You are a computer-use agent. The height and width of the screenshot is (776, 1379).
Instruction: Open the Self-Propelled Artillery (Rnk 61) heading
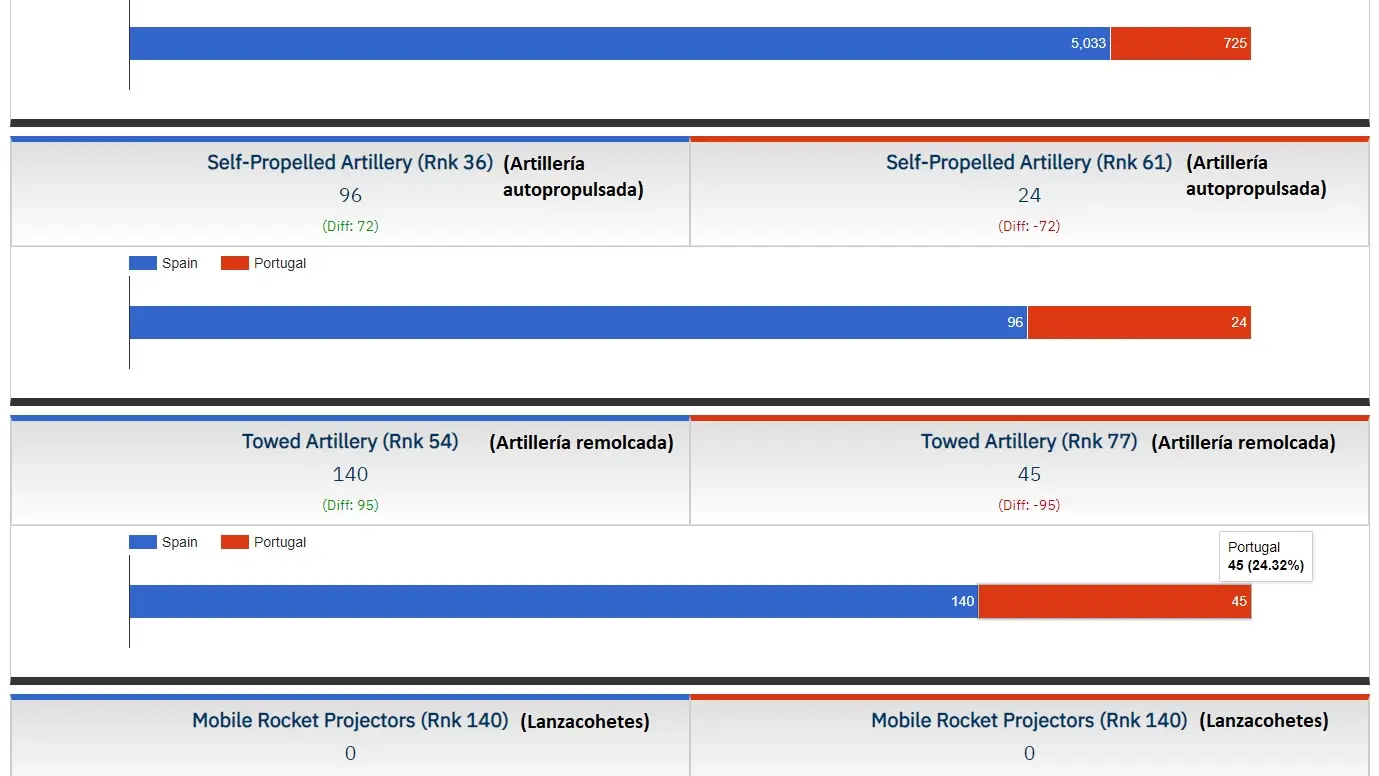tap(1028, 162)
